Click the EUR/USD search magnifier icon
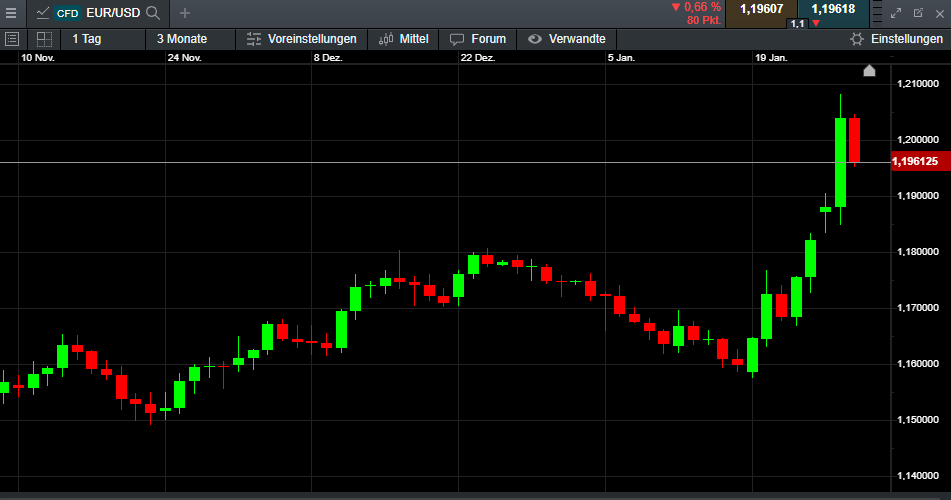 (x=152, y=13)
